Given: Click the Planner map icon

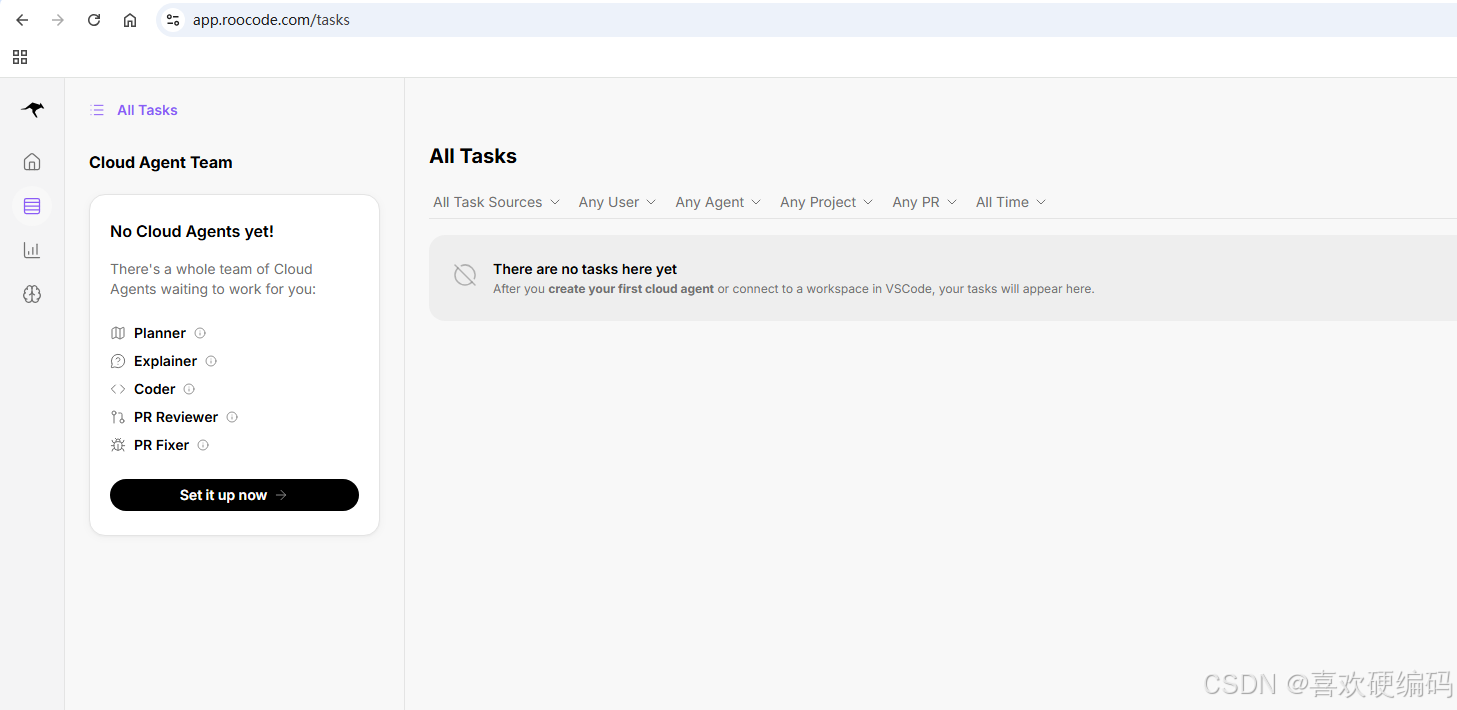Looking at the screenshot, I should click(x=118, y=333).
